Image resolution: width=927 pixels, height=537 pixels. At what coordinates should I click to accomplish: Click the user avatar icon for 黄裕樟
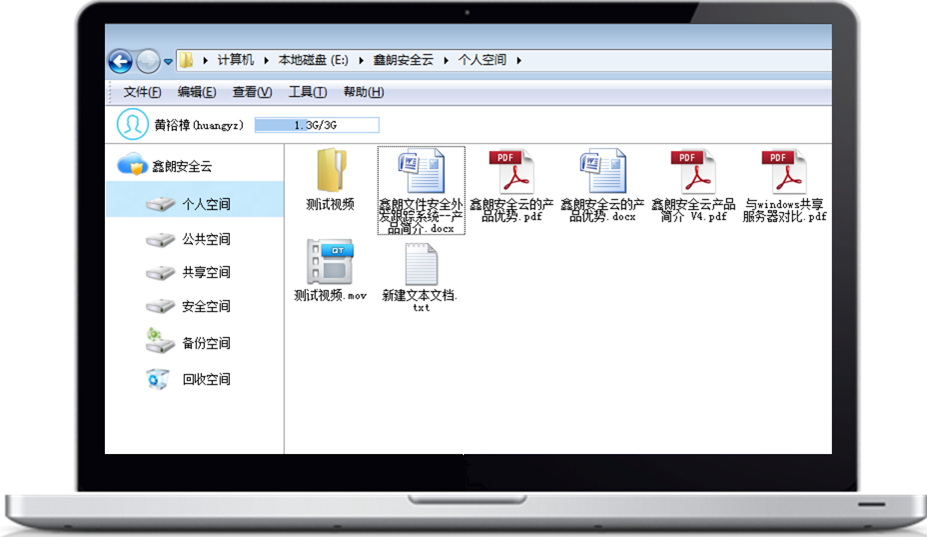132,124
